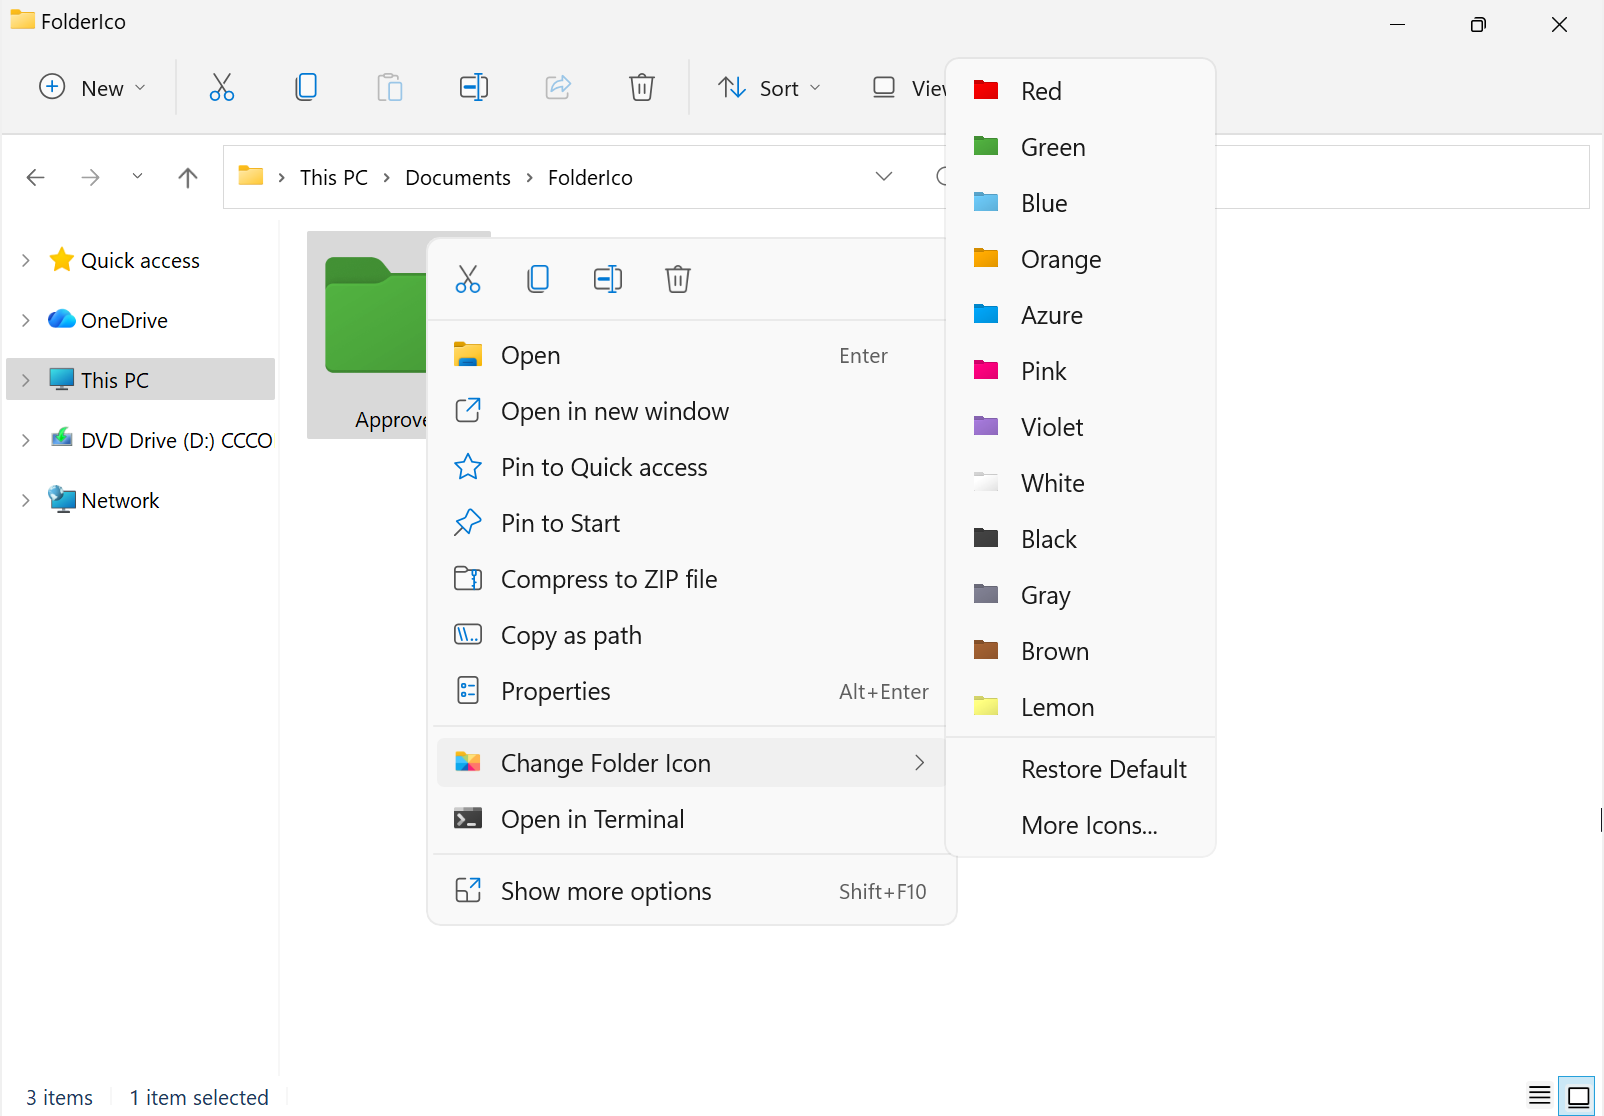The width and height of the screenshot is (1604, 1116).
Task: Expand the Quick access section
Action: [x=25, y=260]
